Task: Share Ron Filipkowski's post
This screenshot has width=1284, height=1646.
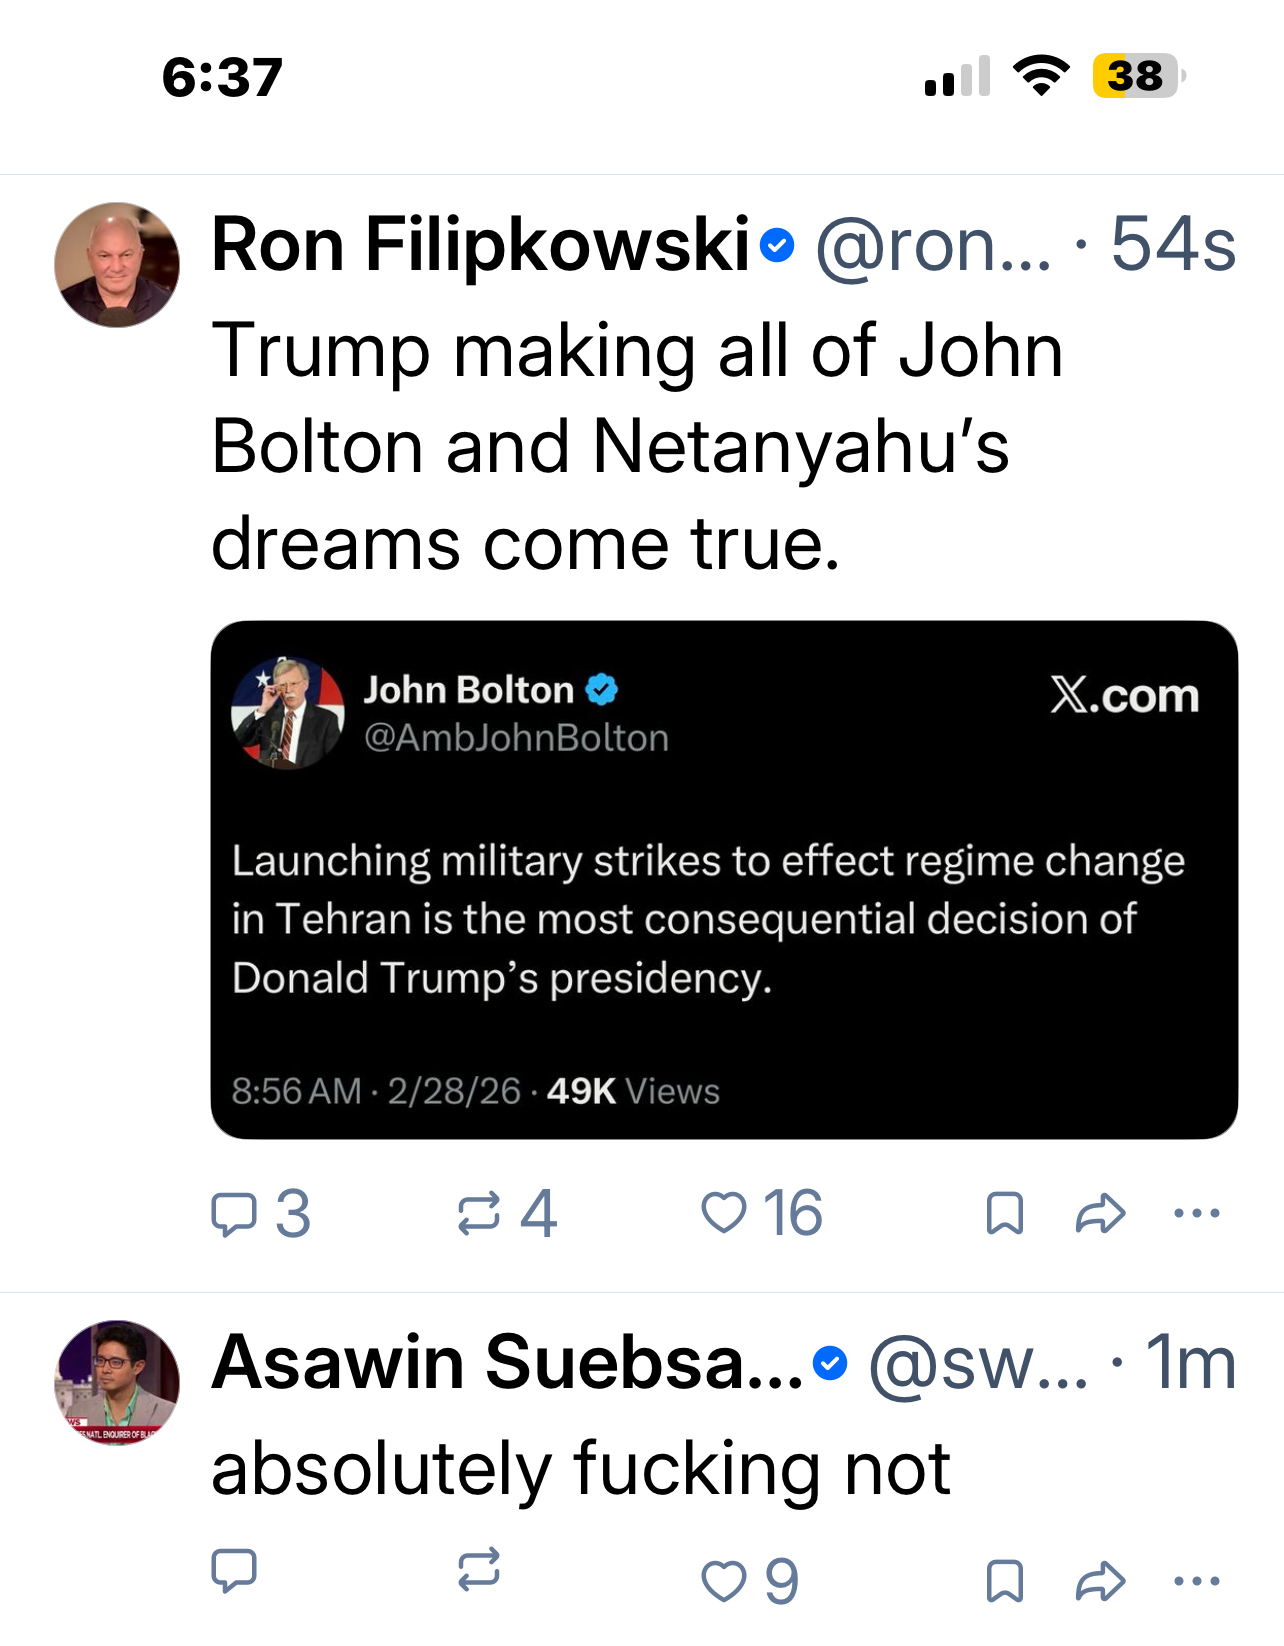Action: pyautogui.click(x=1100, y=1214)
